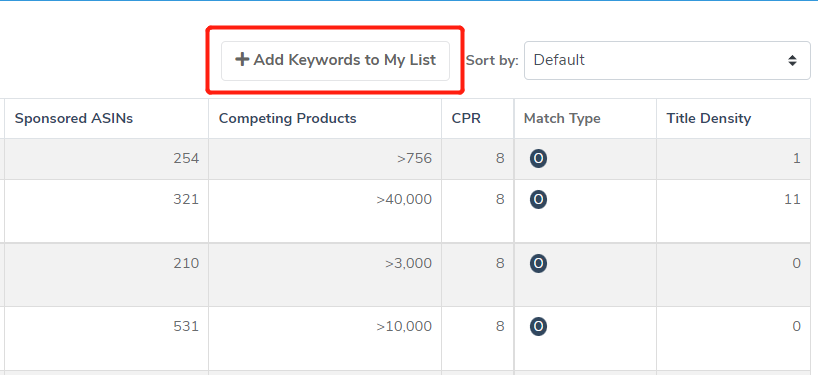Sort by Competing Products column header

click(287, 118)
